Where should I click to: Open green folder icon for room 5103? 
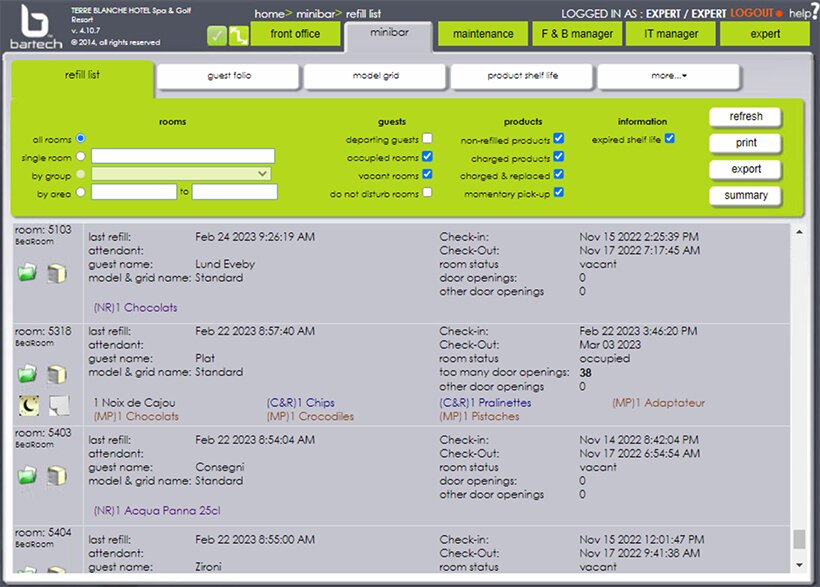[27, 273]
